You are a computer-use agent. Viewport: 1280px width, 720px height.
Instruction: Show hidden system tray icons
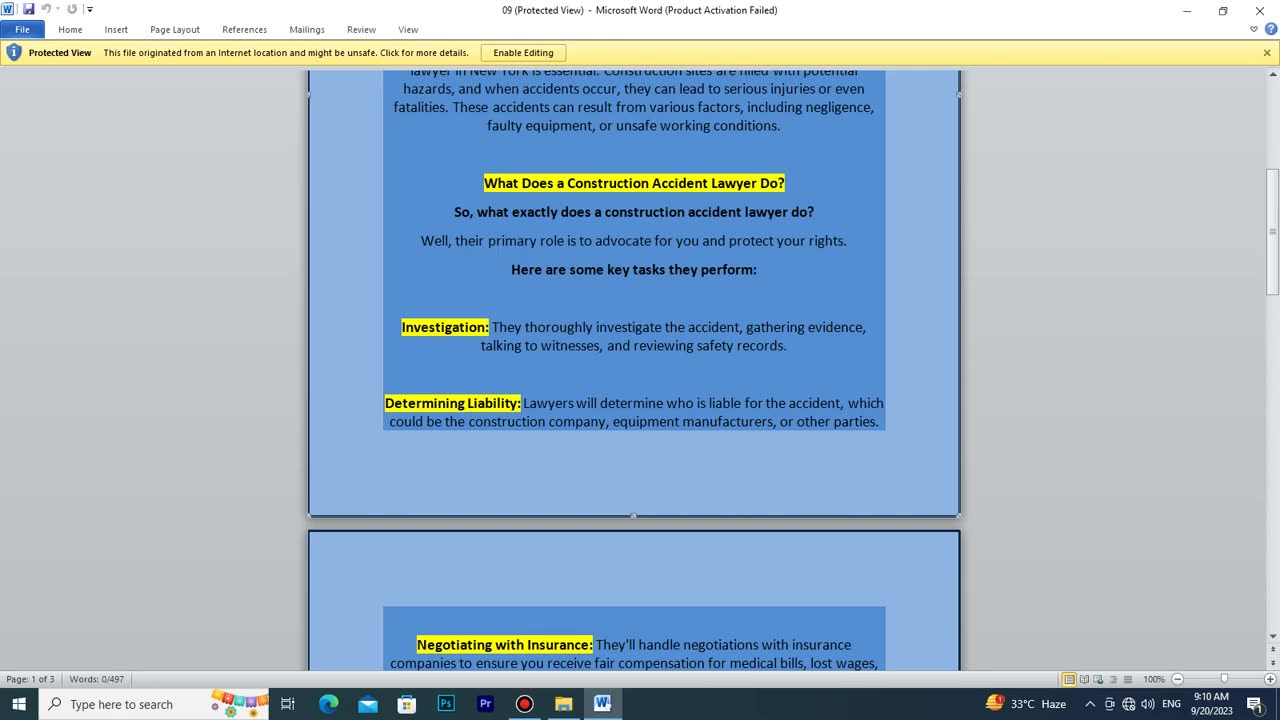coord(1090,704)
